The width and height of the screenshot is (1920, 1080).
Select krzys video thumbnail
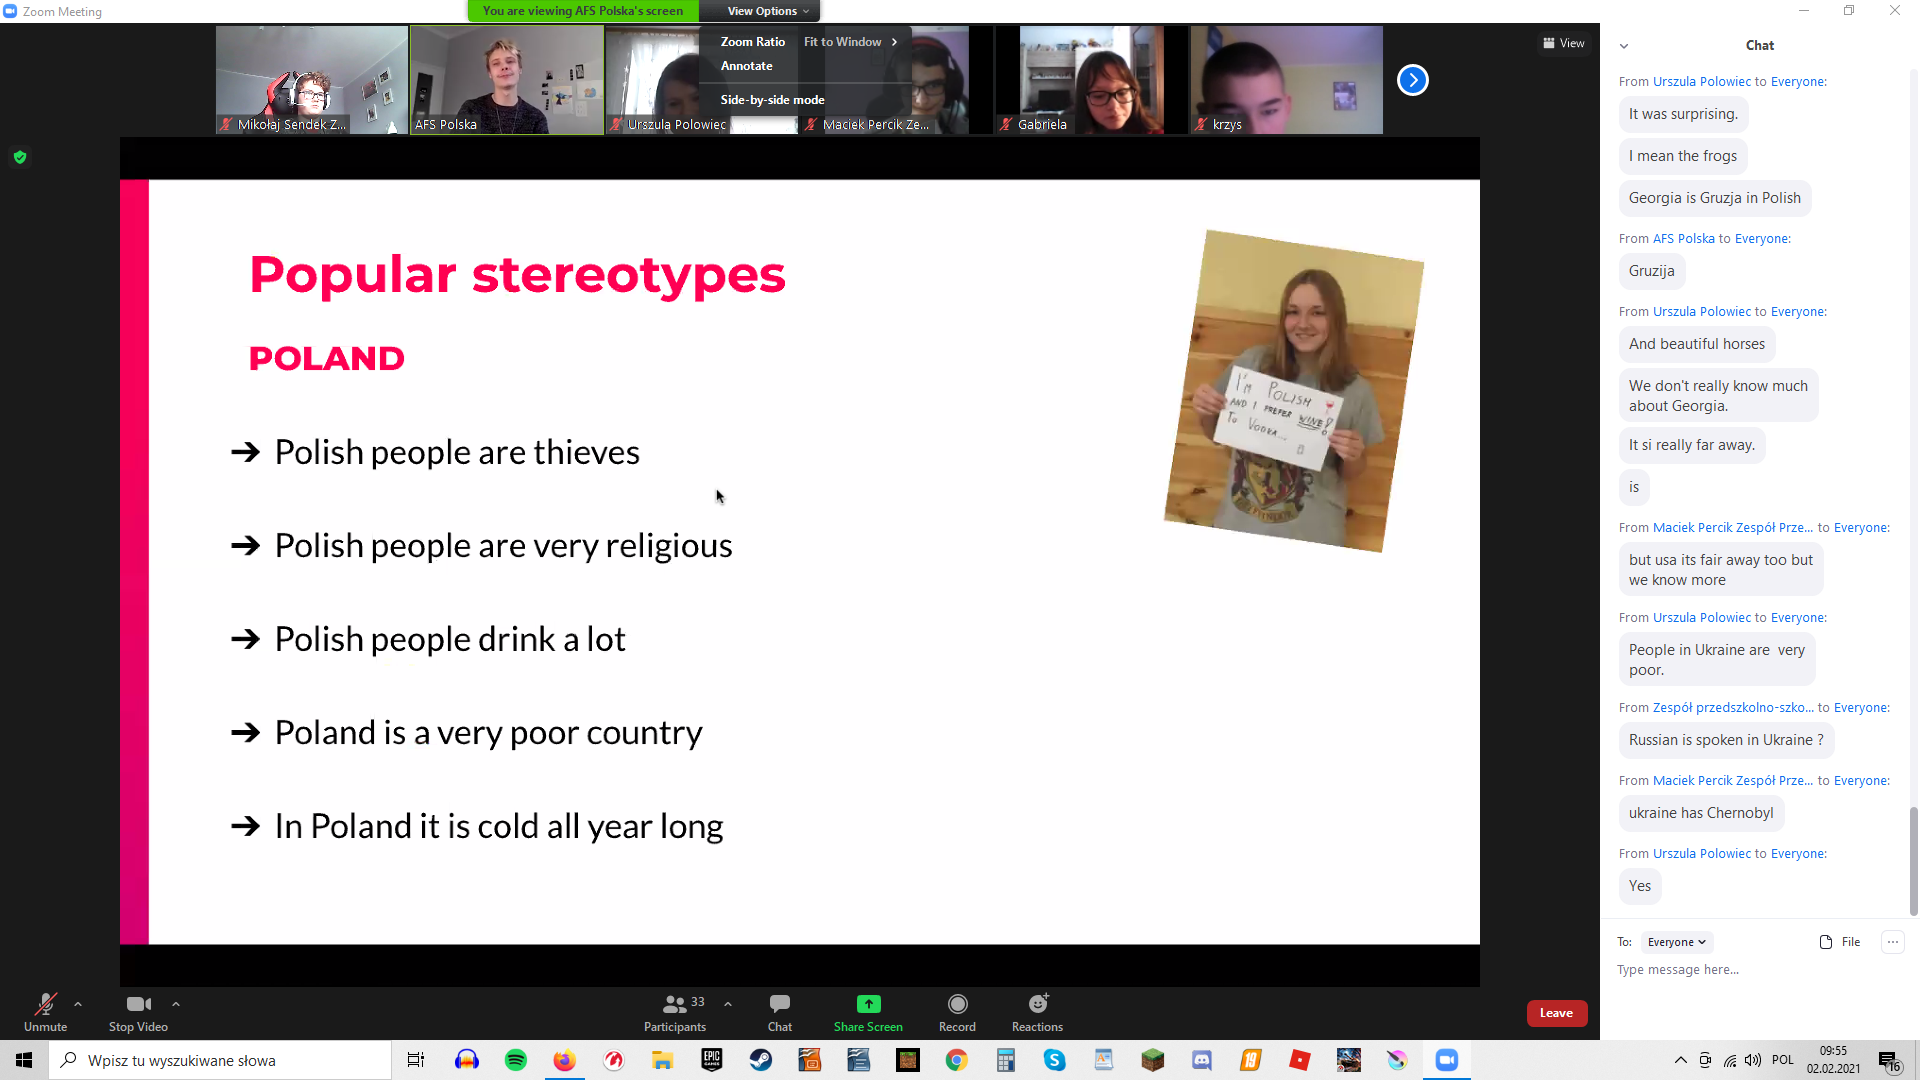[x=1287, y=80]
